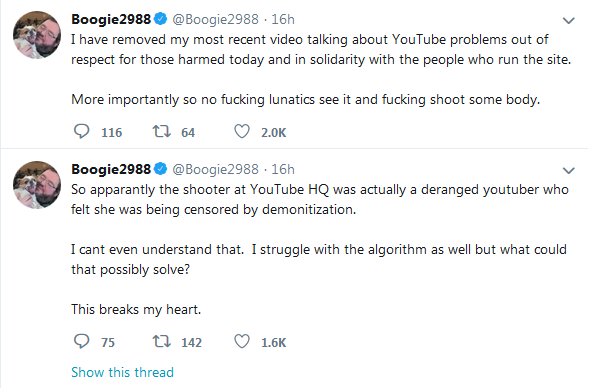Viewport: 597px width, 388px height.
Task: Reply to the removed video tweet
Action: coord(81,131)
